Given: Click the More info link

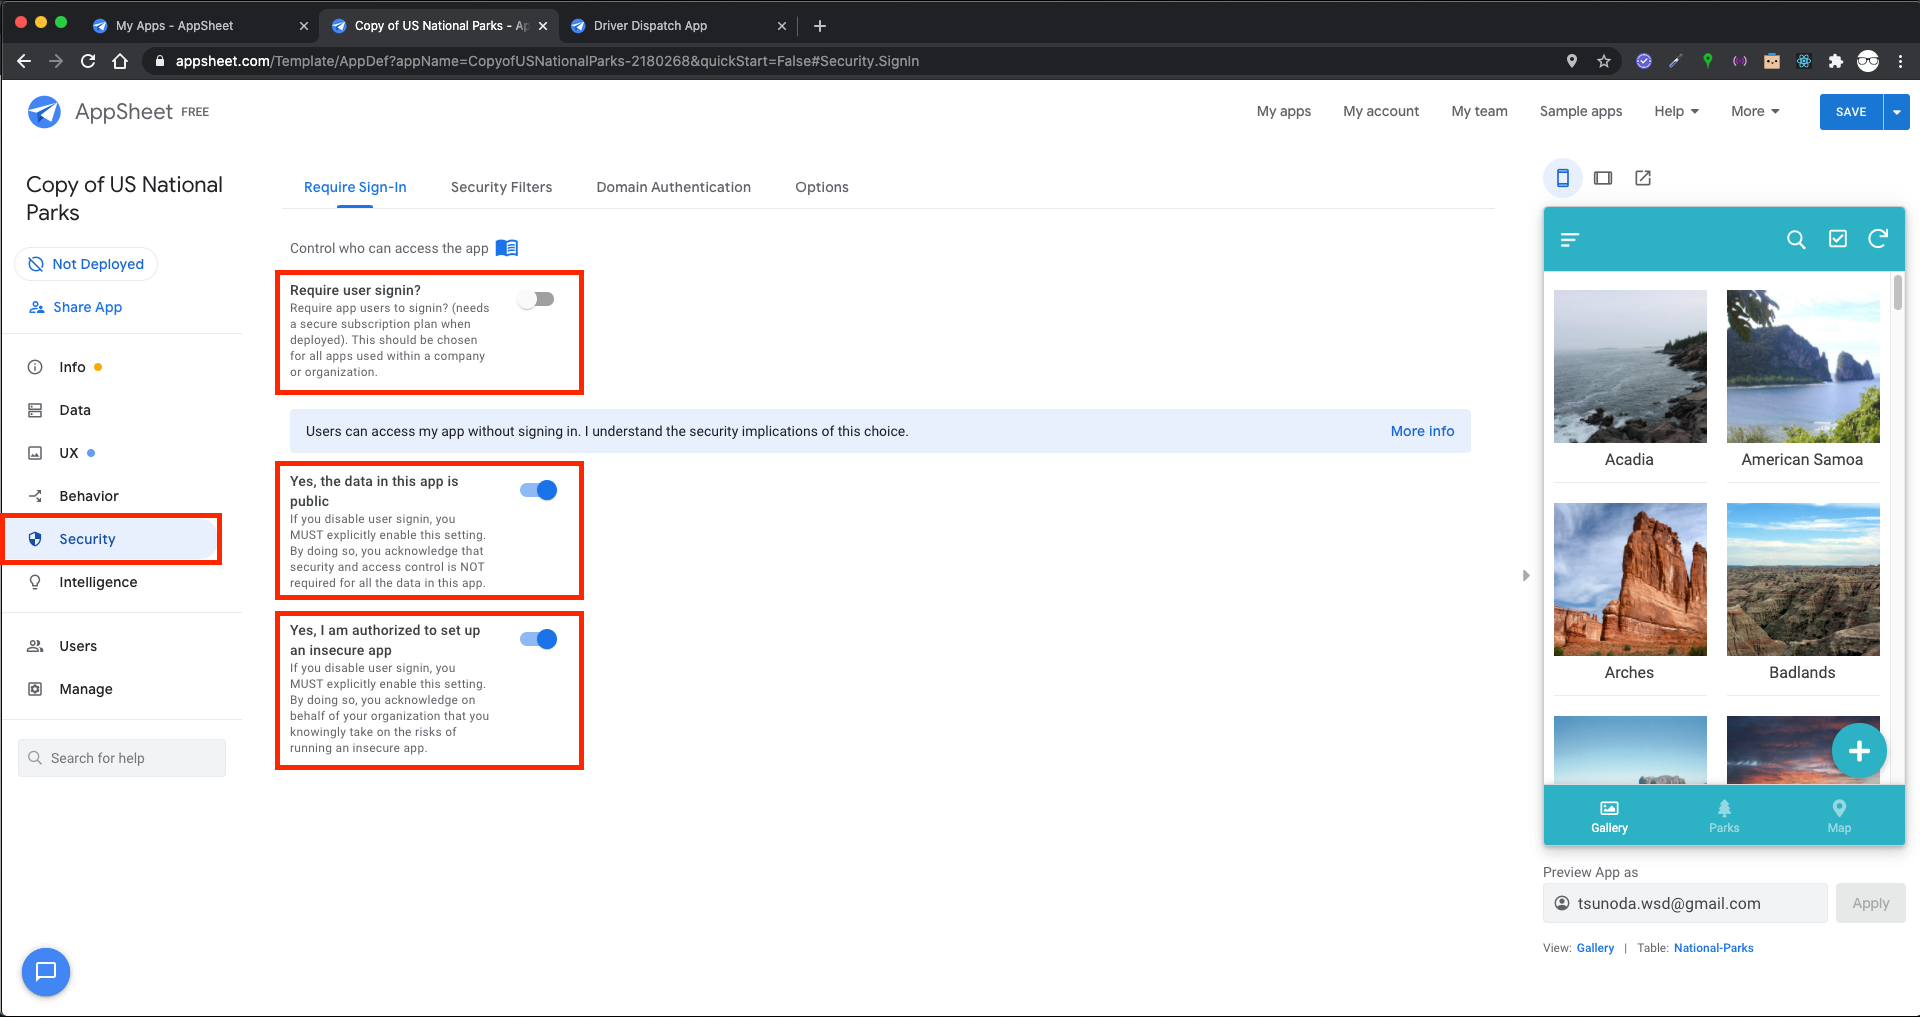Looking at the screenshot, I should pos(1422,431).
